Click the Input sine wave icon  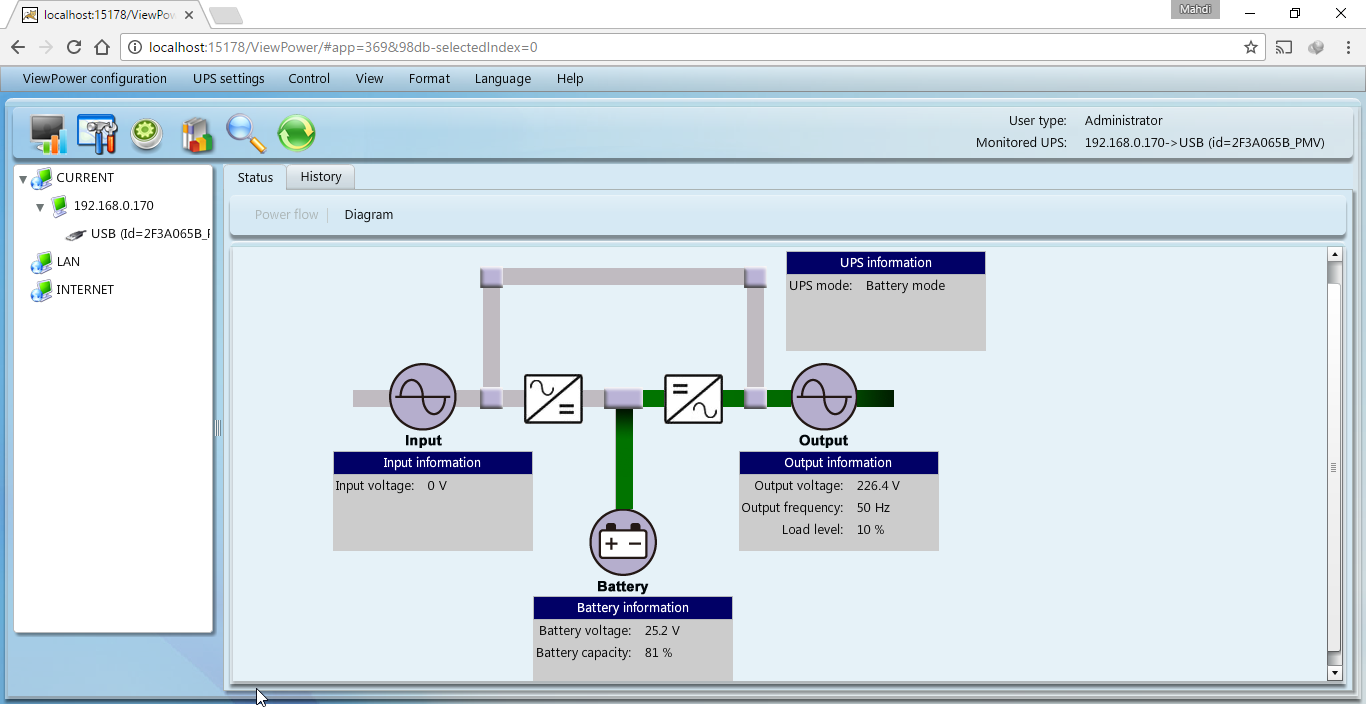click(422, 397)
